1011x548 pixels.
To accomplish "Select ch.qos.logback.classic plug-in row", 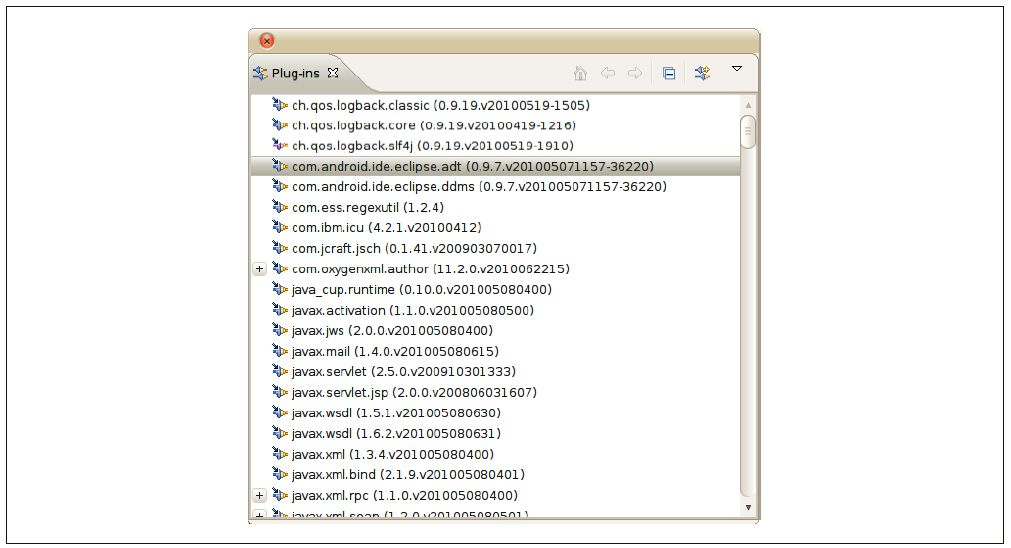I will 495,105.
